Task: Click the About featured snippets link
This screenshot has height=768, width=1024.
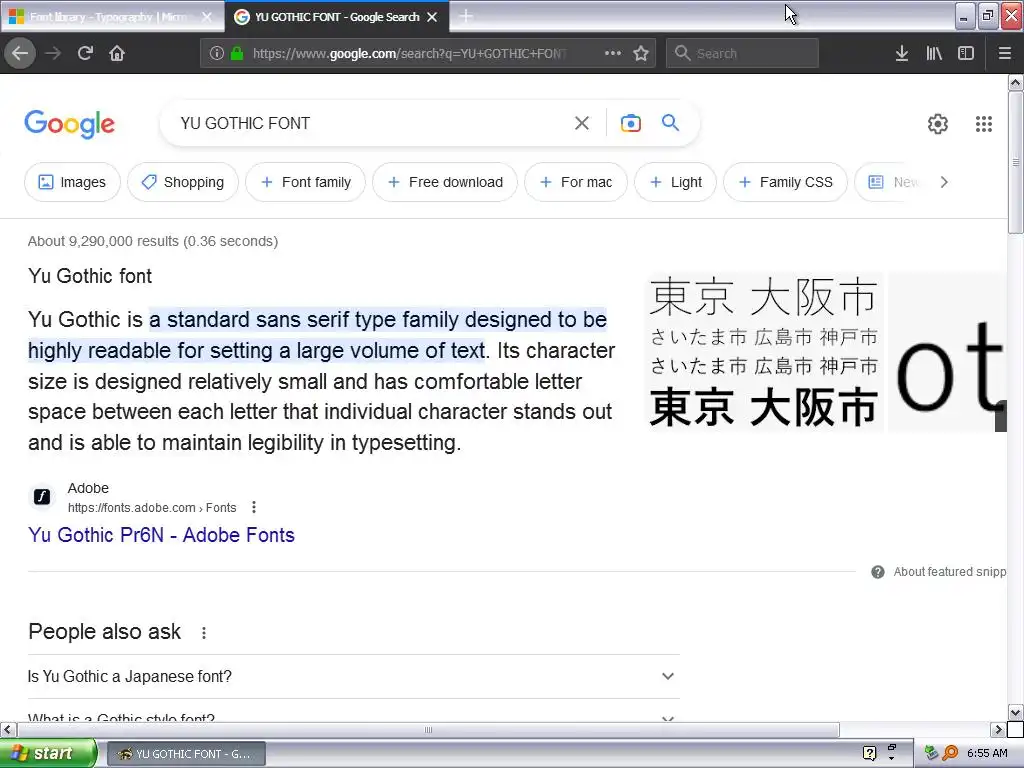Action: click(x=950, y=572)
